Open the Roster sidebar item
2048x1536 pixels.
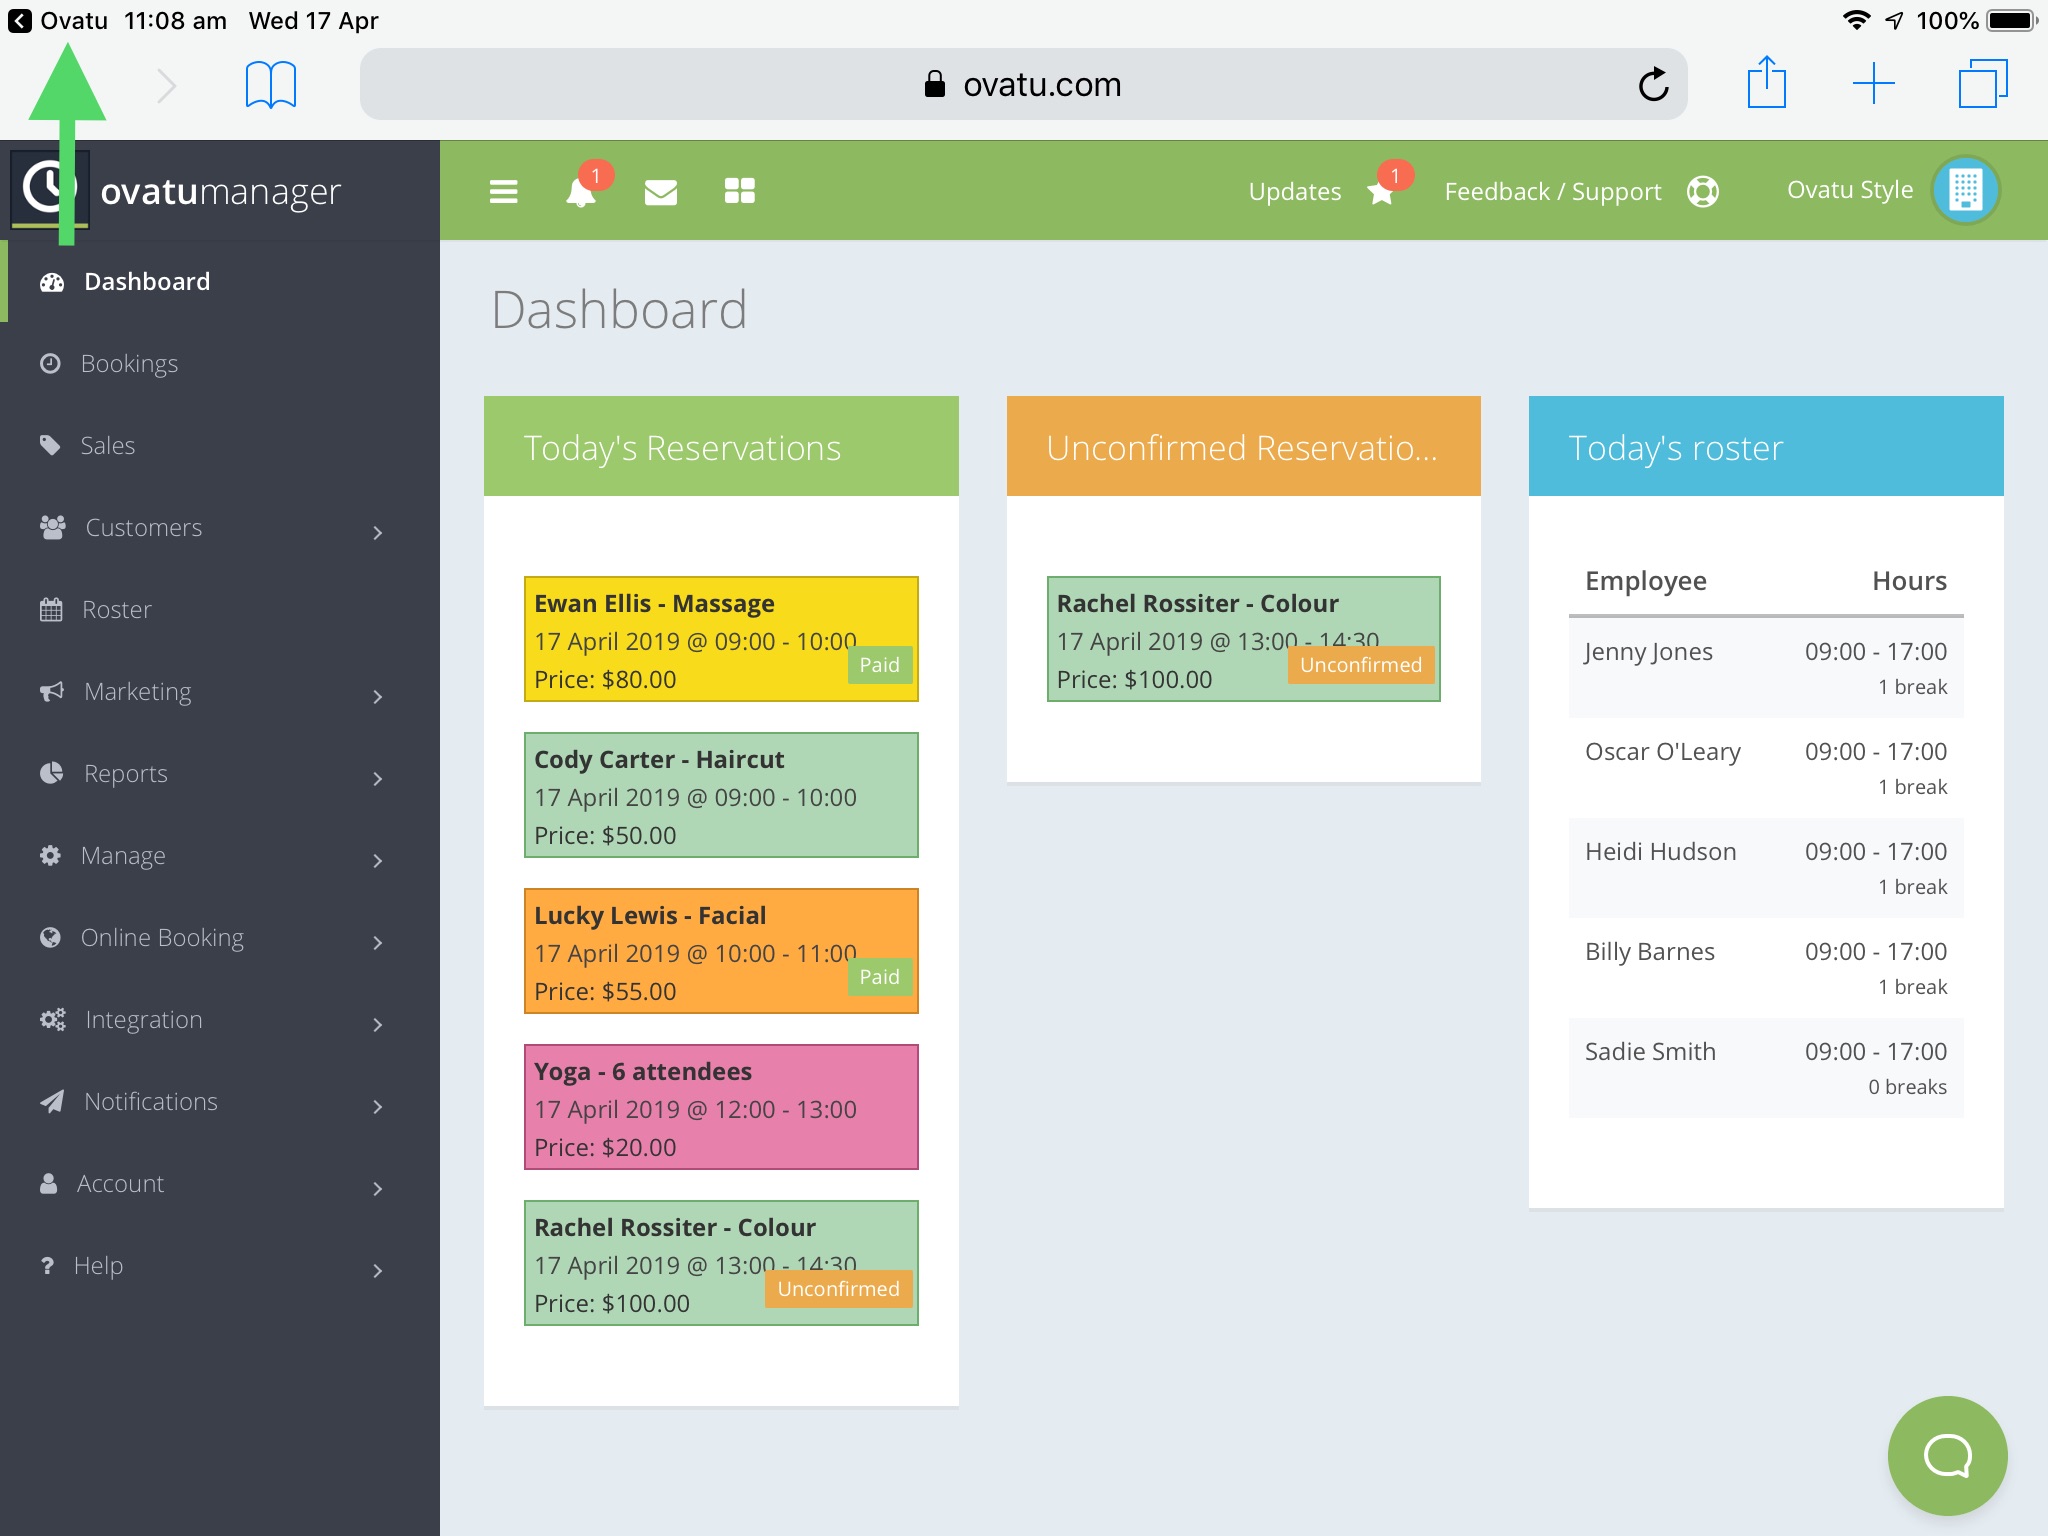point(116,610)
